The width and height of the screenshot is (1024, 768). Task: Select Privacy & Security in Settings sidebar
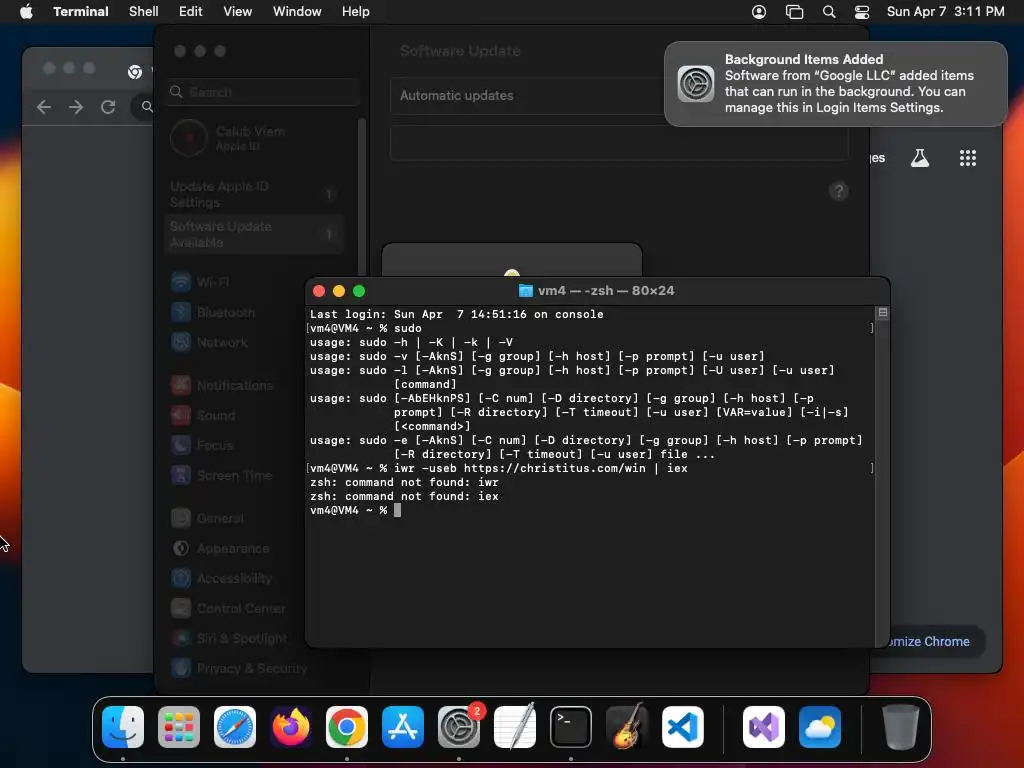click(x=255, y=669)
